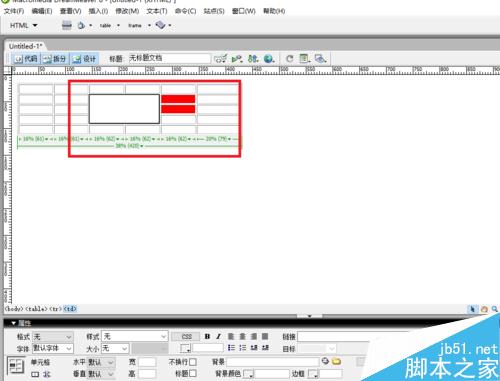The width and height of the screenshot is (500, 381).
Task: Justify text alignment
Action: (265, 336)
